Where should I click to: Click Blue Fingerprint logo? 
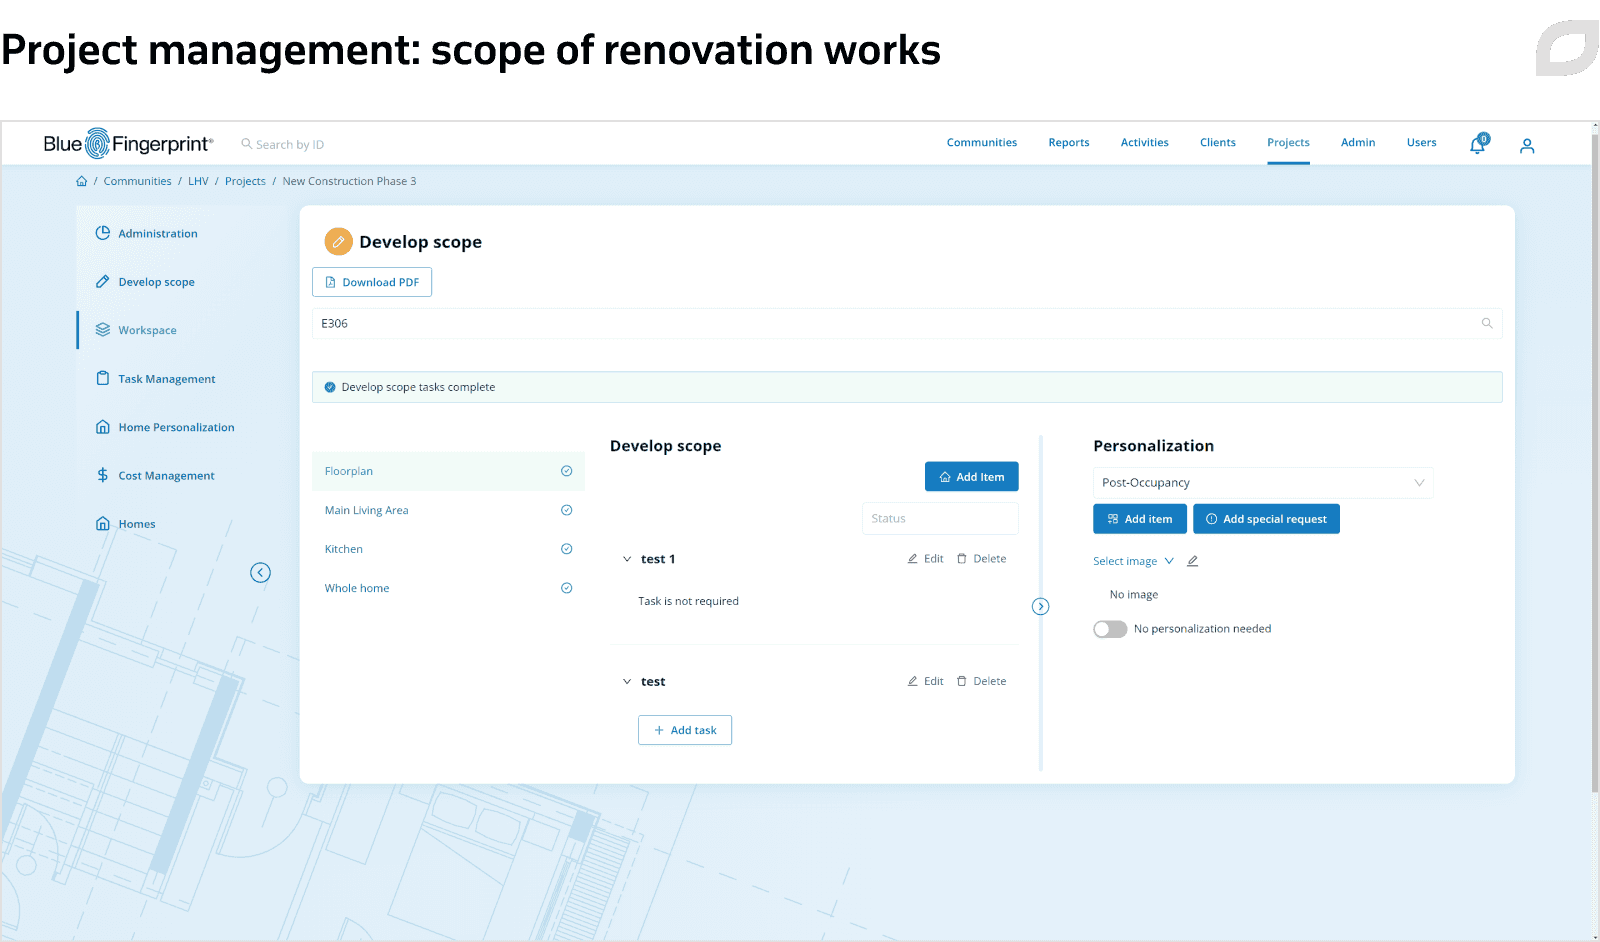[128, 144]
